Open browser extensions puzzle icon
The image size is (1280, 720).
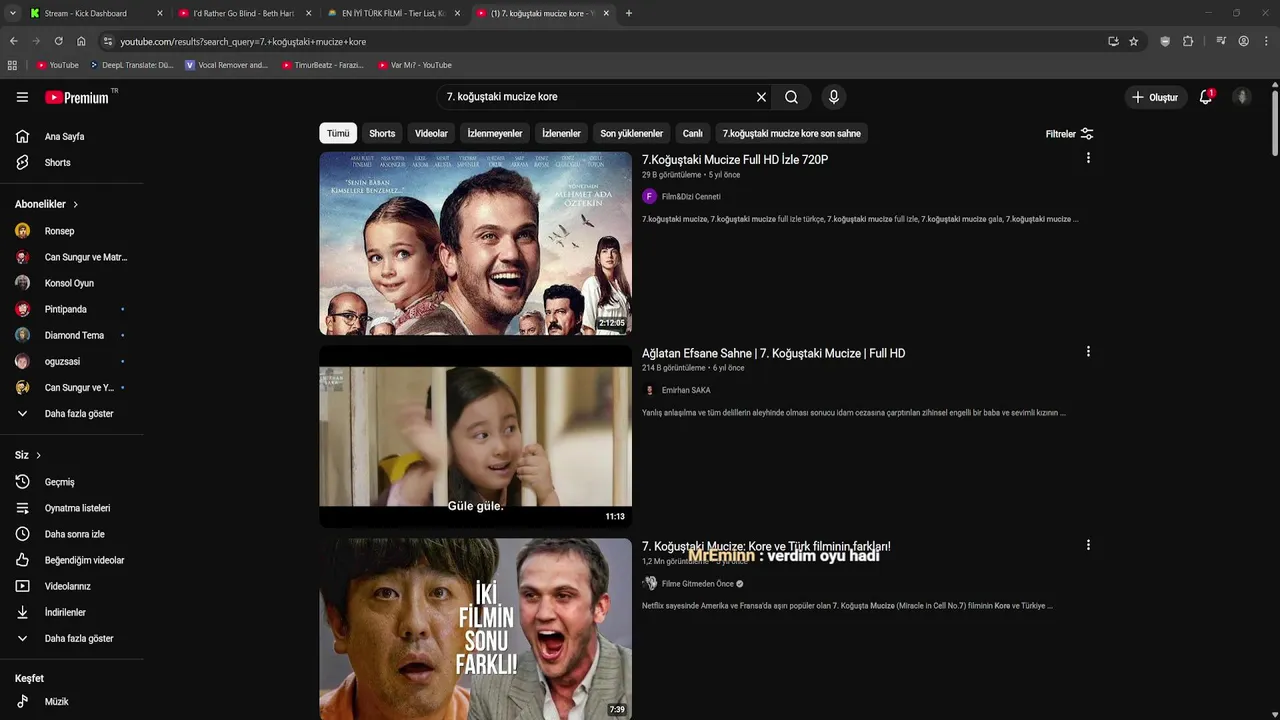[1188, 41]
